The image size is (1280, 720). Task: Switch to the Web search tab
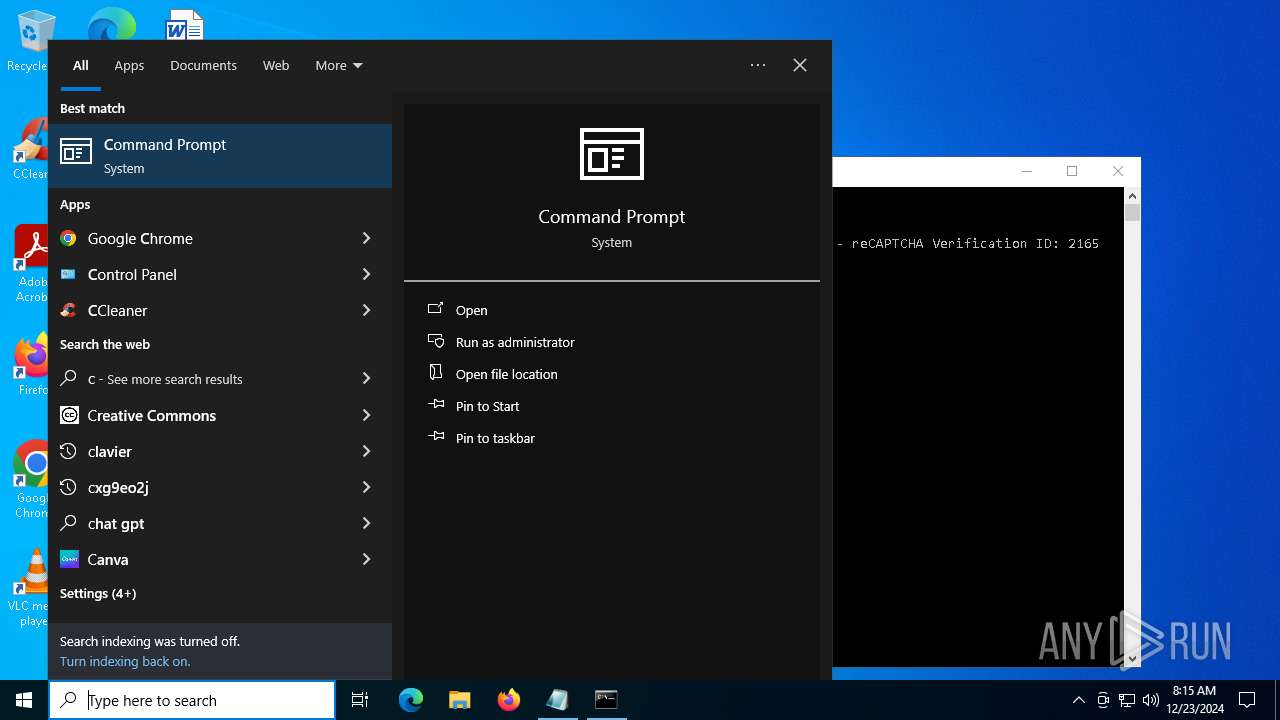276,65
